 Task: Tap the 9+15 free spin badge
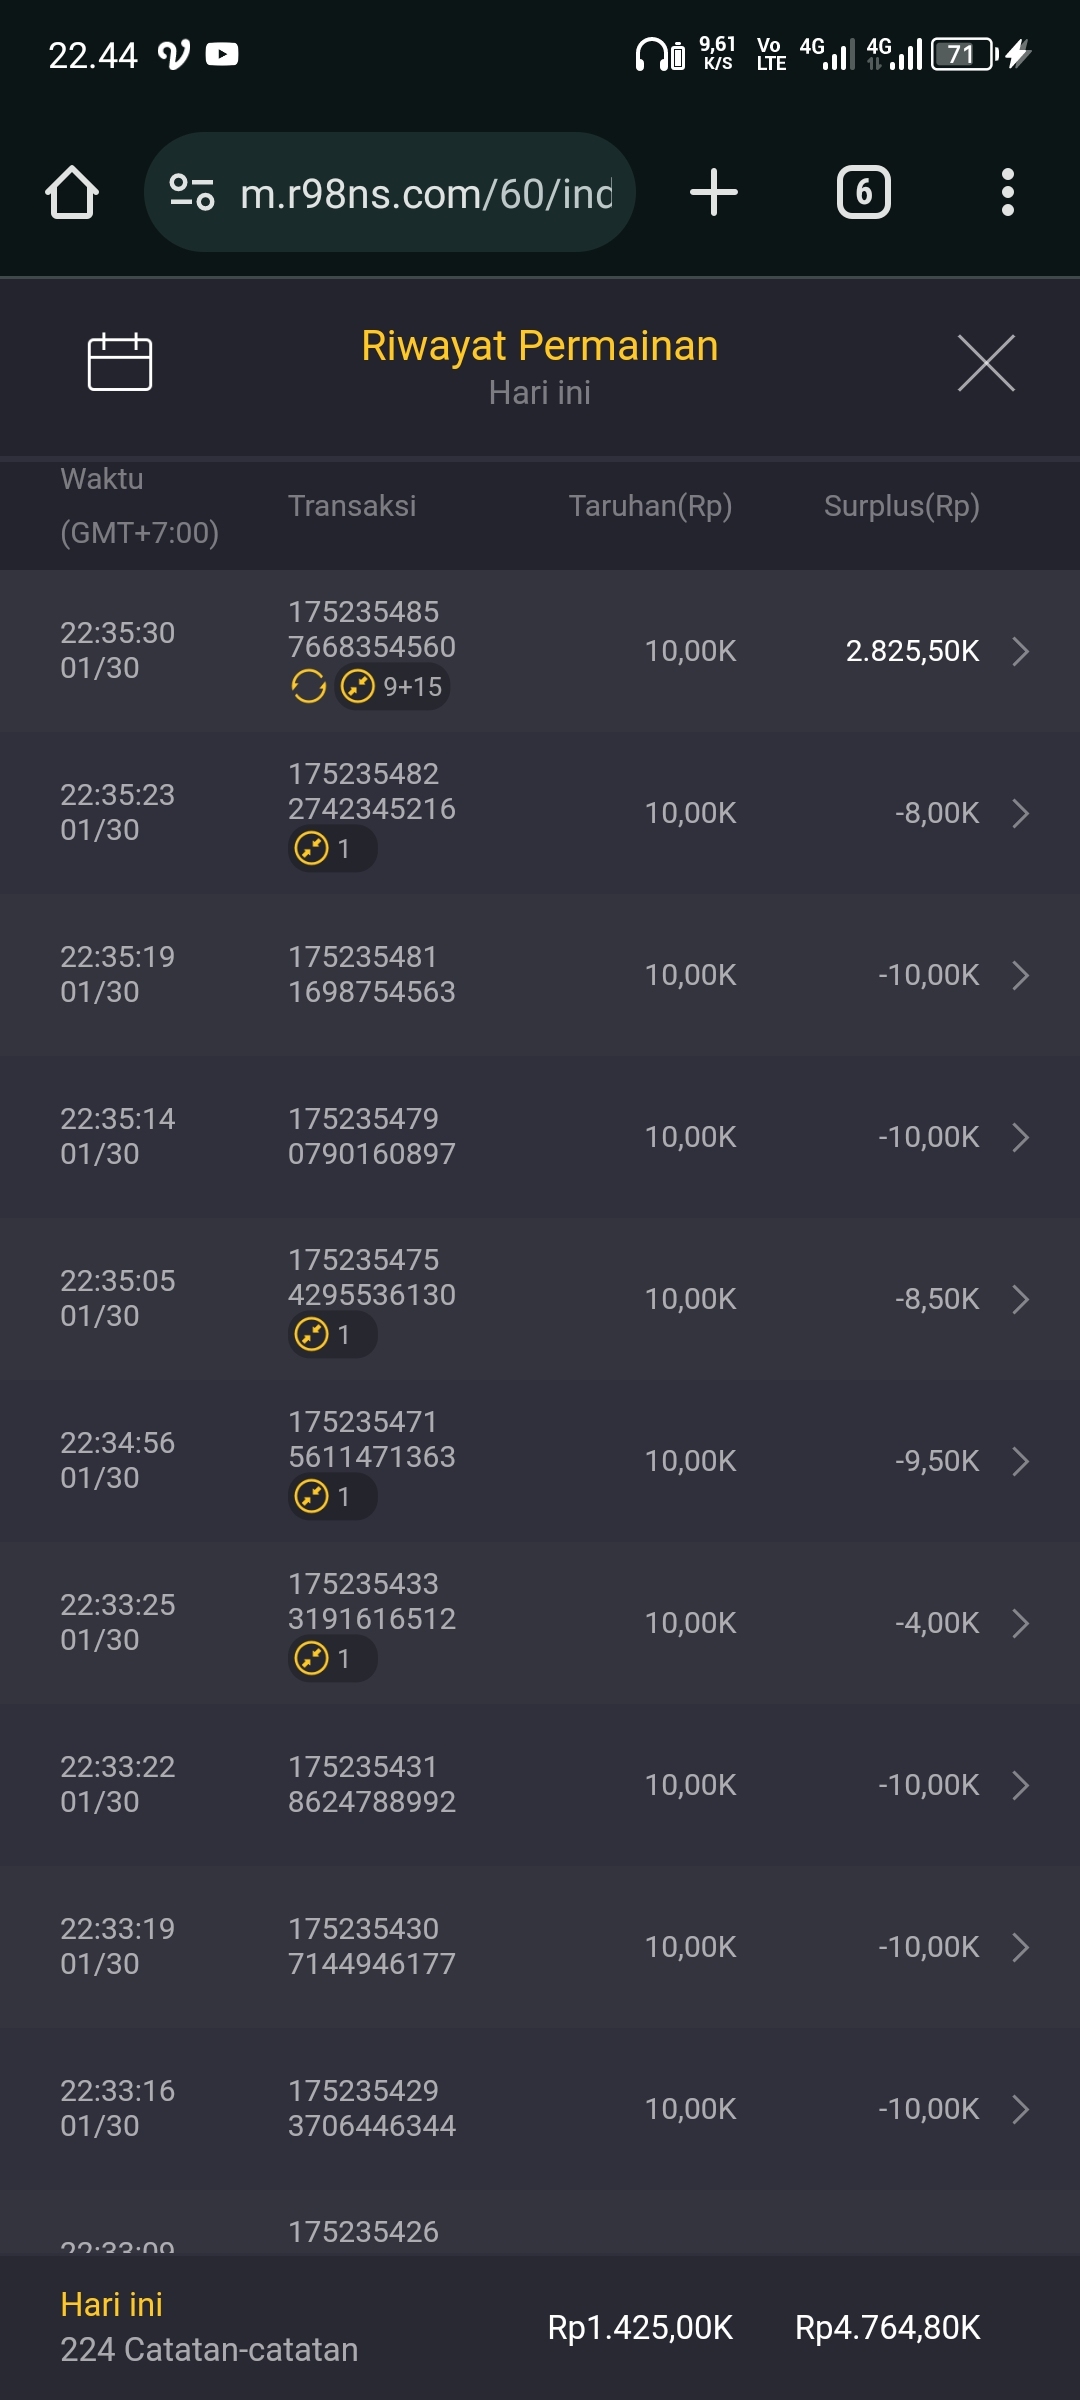point(393,687)
